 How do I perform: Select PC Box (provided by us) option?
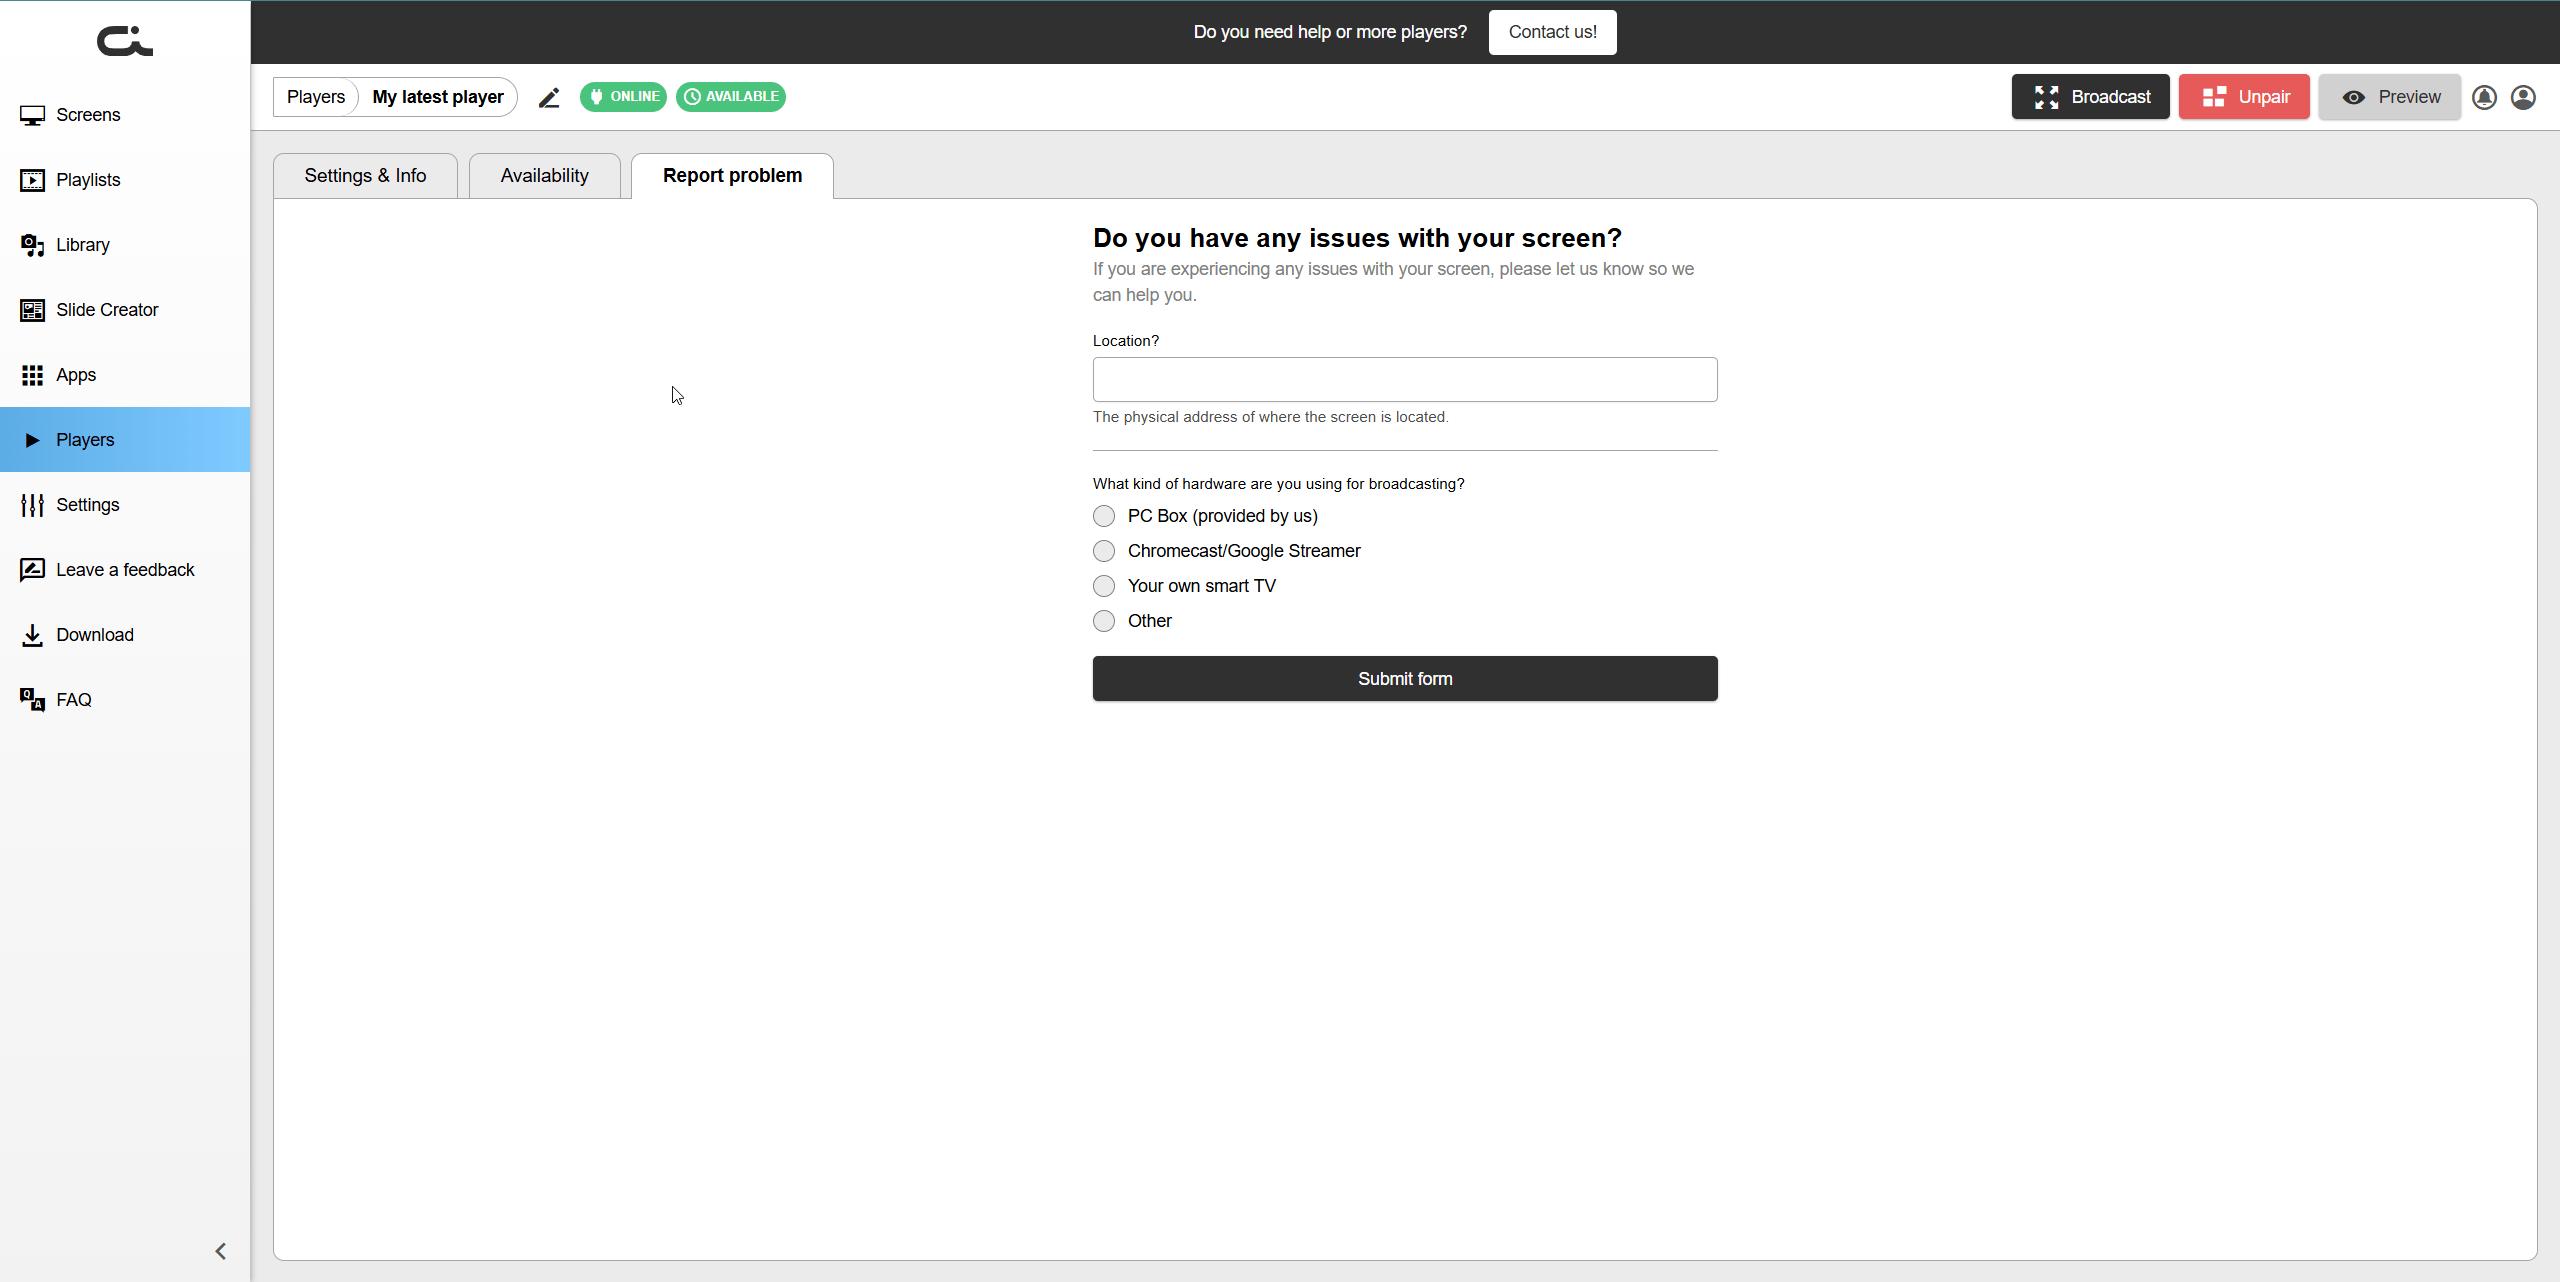1104,516
